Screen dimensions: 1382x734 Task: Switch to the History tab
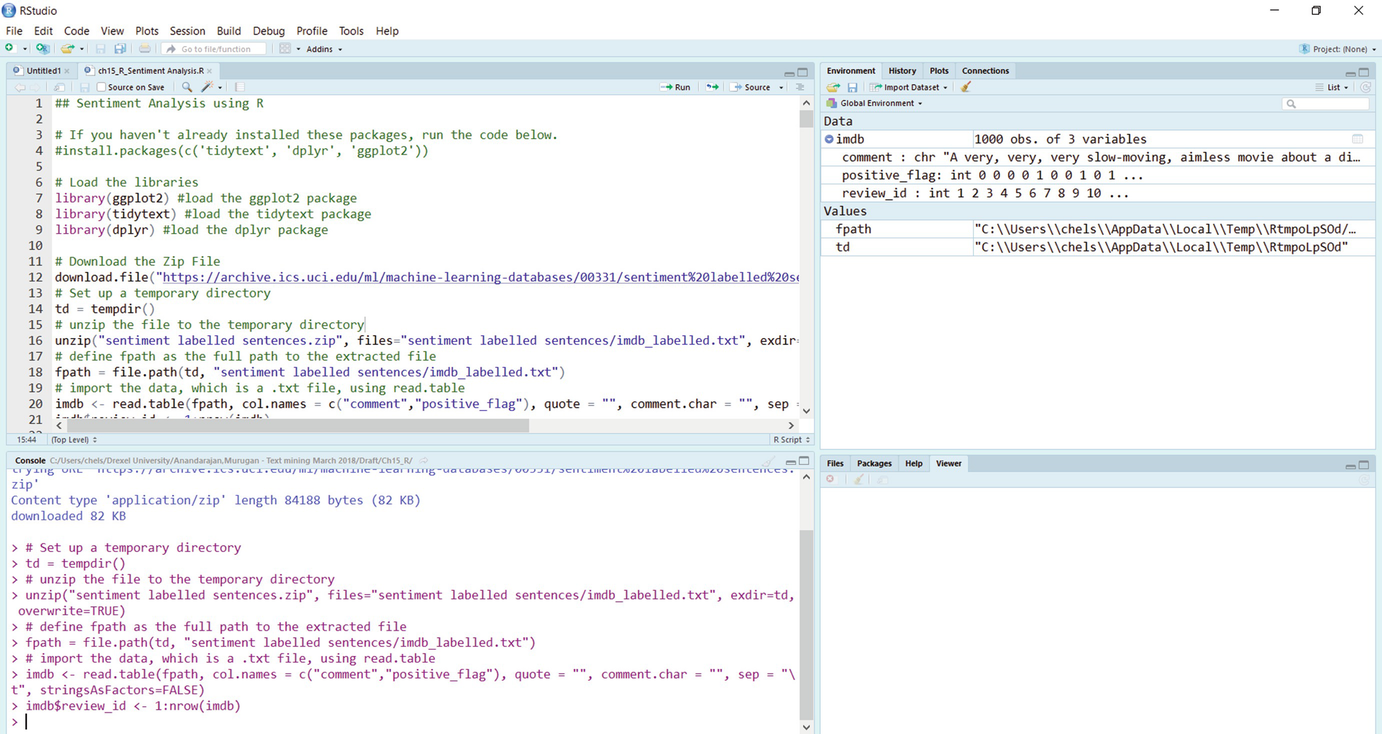pyautogui.click(x=902, y=71)
